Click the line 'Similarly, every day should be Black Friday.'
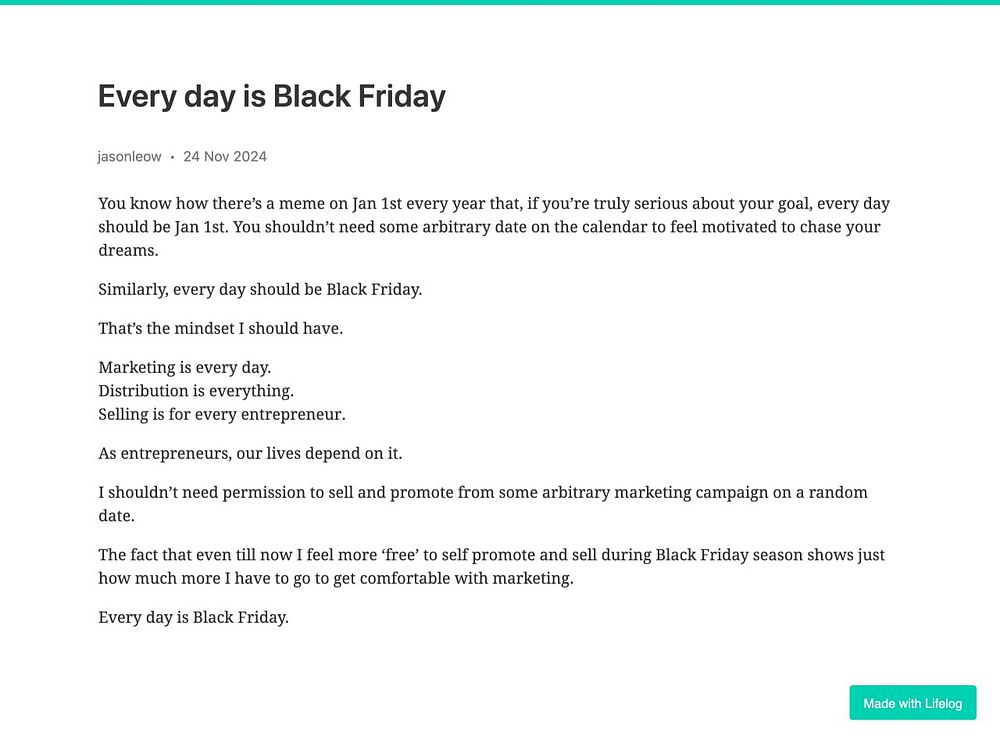This screenshot has height=740, width=1000. [260, 289]
